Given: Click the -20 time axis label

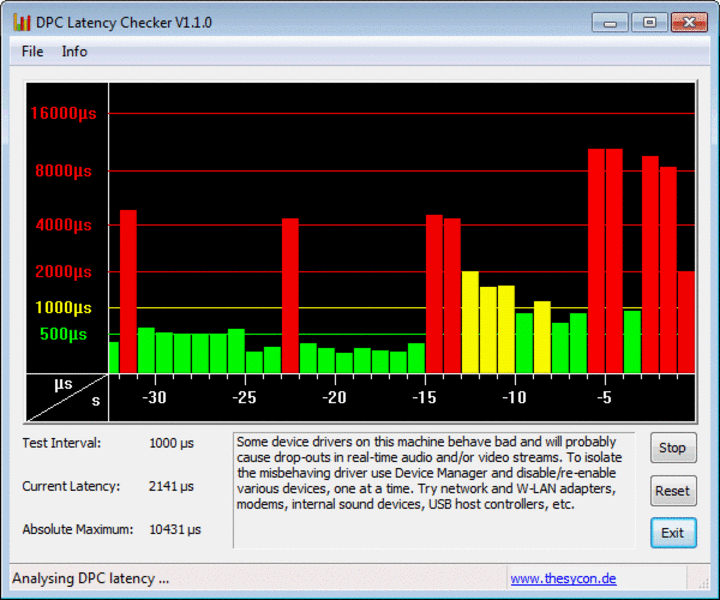Looking at the screenshot, I should 334,398.
